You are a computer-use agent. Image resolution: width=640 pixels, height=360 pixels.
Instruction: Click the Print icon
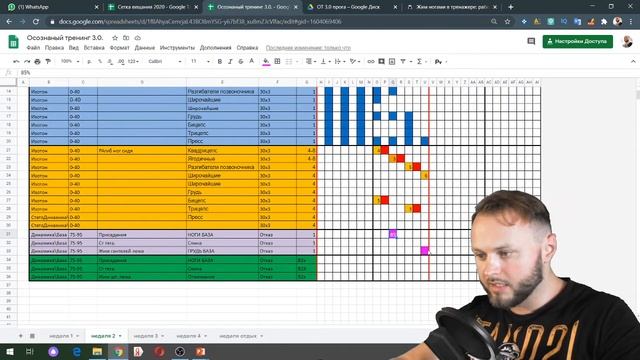pyautogui.click(x=38, y=62)
